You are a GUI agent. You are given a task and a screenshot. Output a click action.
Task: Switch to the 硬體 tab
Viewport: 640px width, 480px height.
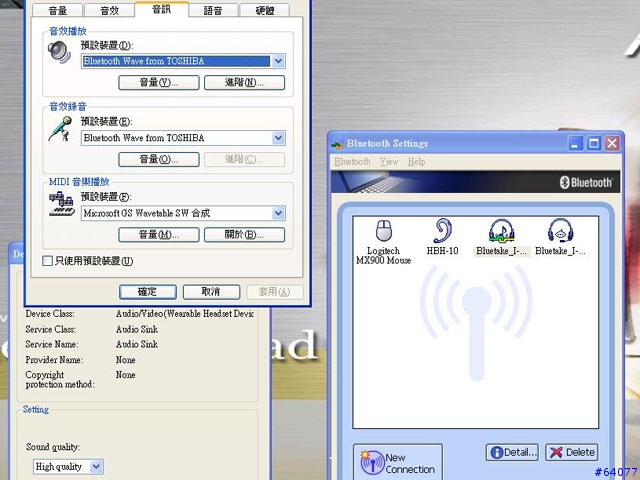click(265, 10)
